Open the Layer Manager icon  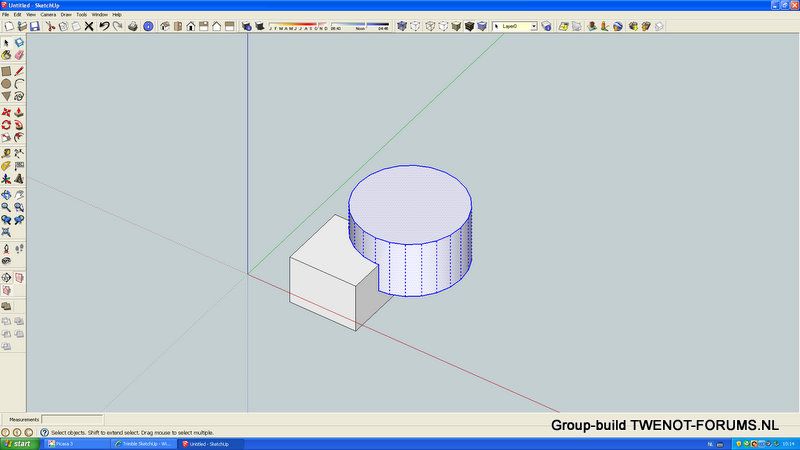[547, 26]
